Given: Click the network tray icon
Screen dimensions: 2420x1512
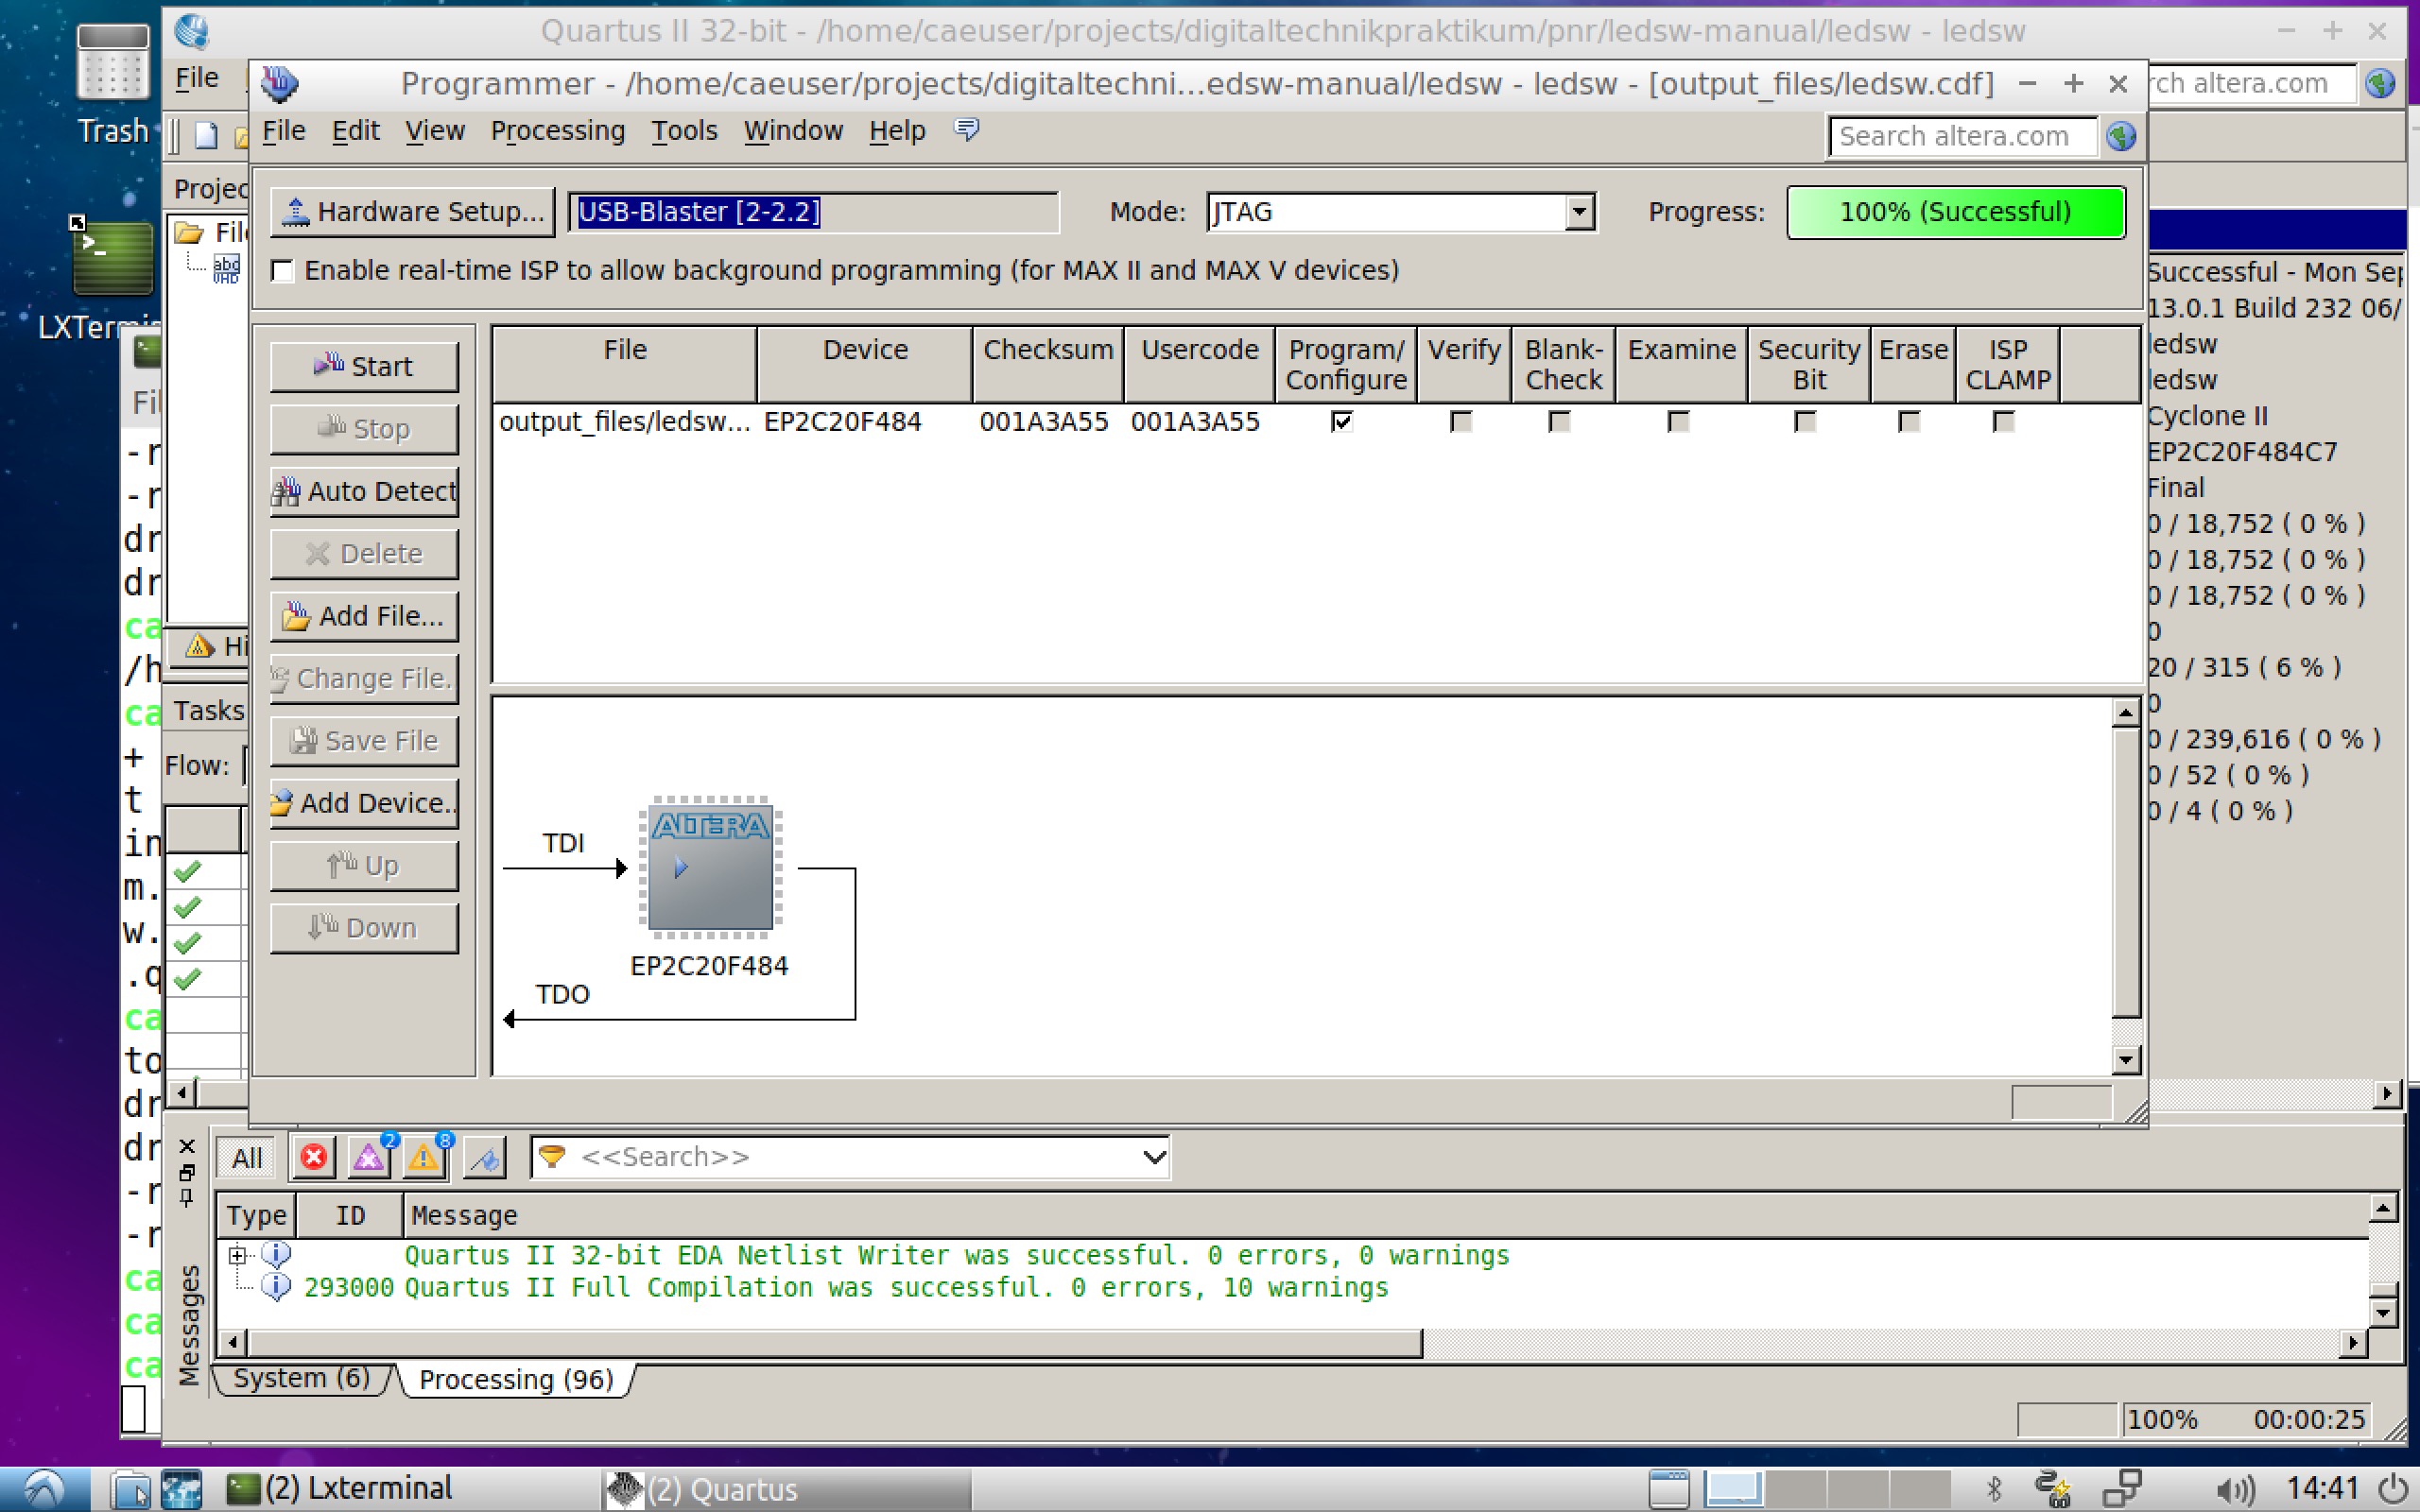Looking at the screenshot, I should (x=2122, y=1489).
